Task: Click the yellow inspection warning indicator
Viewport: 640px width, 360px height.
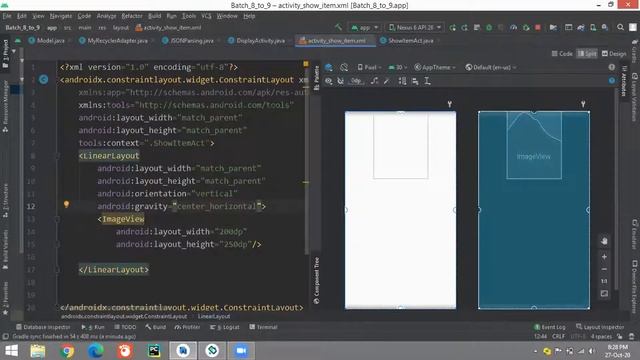Action: (306, 64)
